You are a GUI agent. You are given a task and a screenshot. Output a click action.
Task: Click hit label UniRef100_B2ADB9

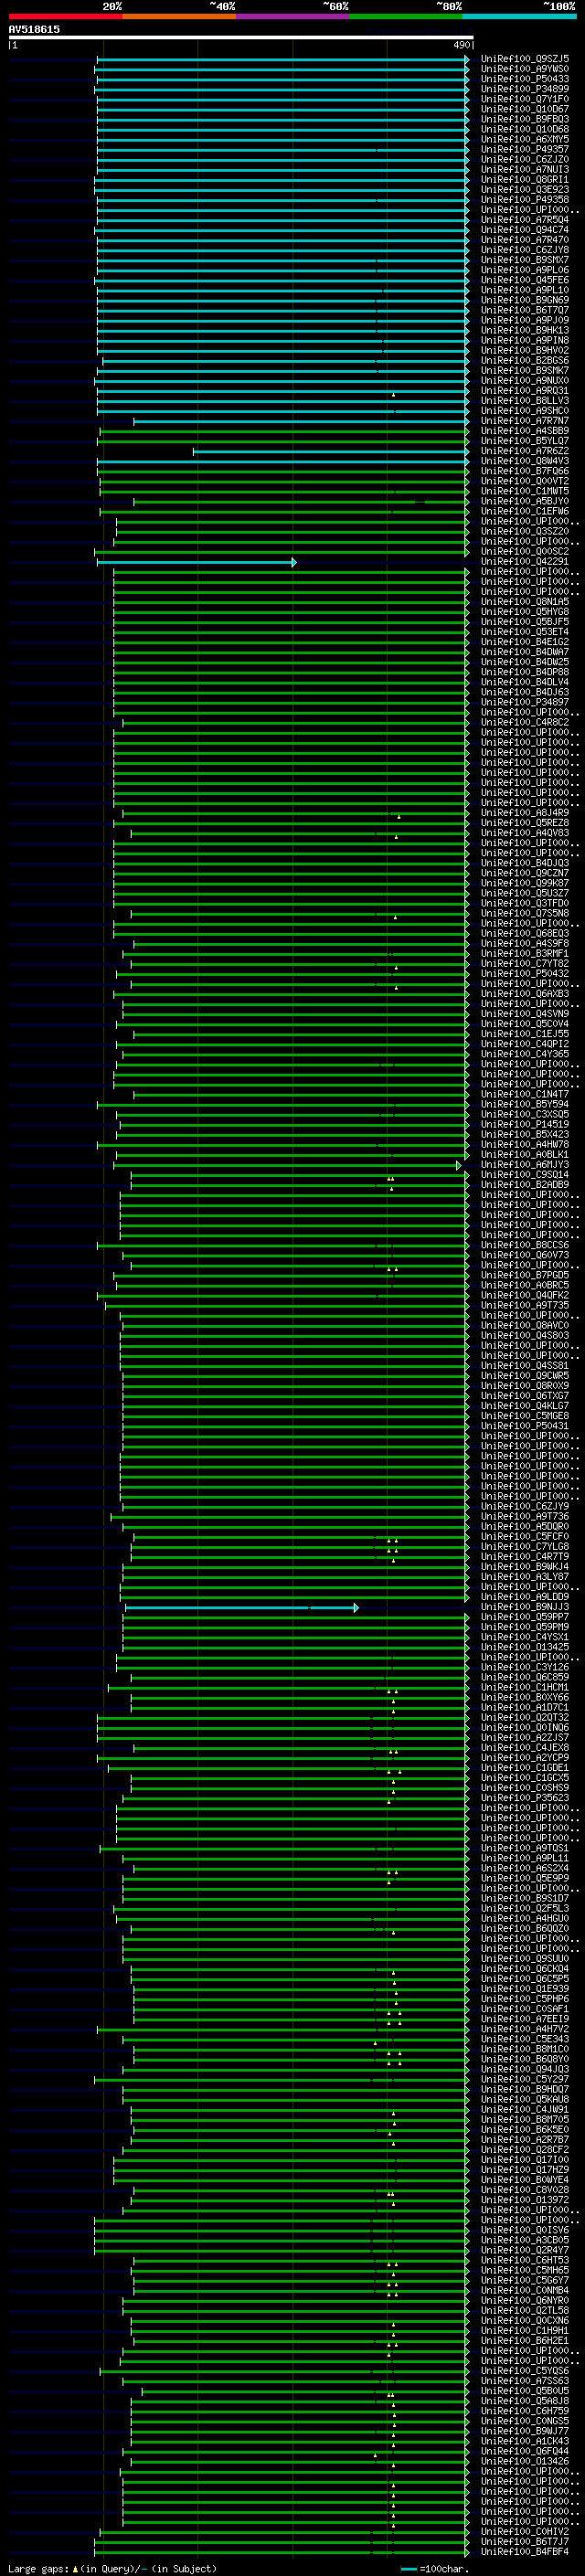(525, 1186)
